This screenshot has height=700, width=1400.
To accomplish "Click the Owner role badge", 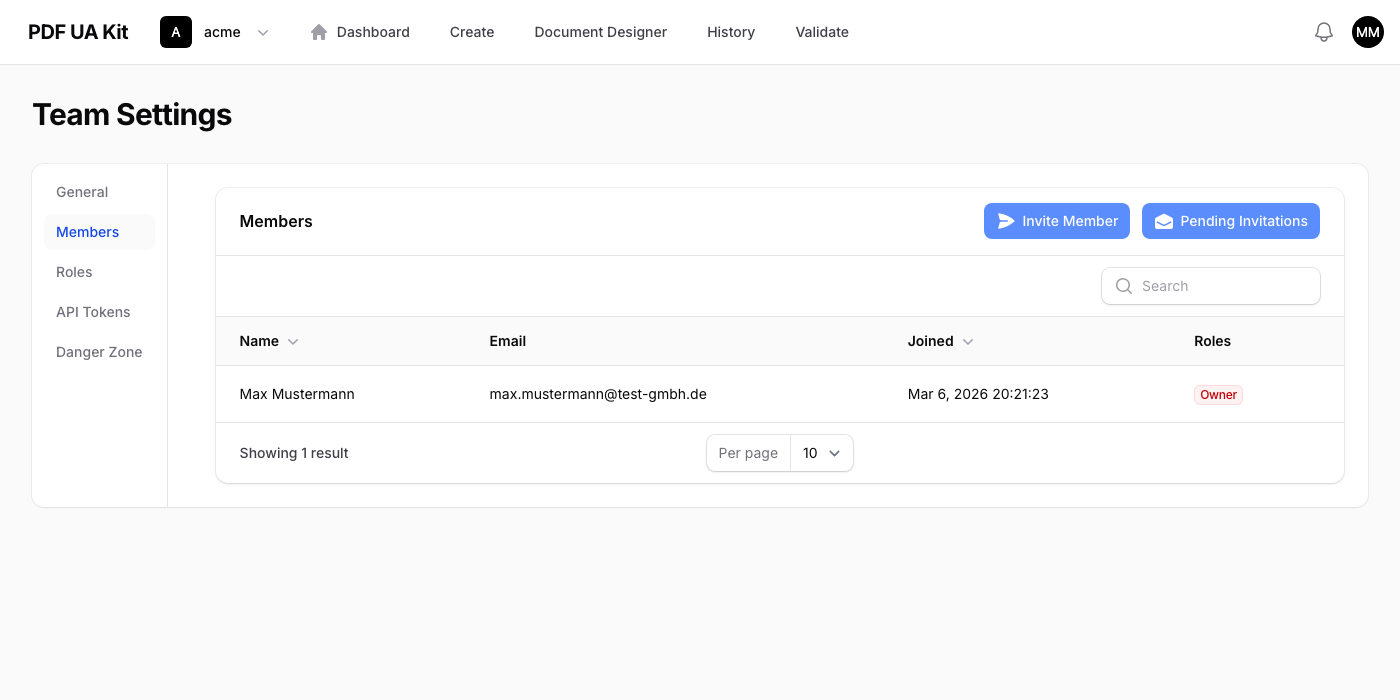I will pos(1218,395).
